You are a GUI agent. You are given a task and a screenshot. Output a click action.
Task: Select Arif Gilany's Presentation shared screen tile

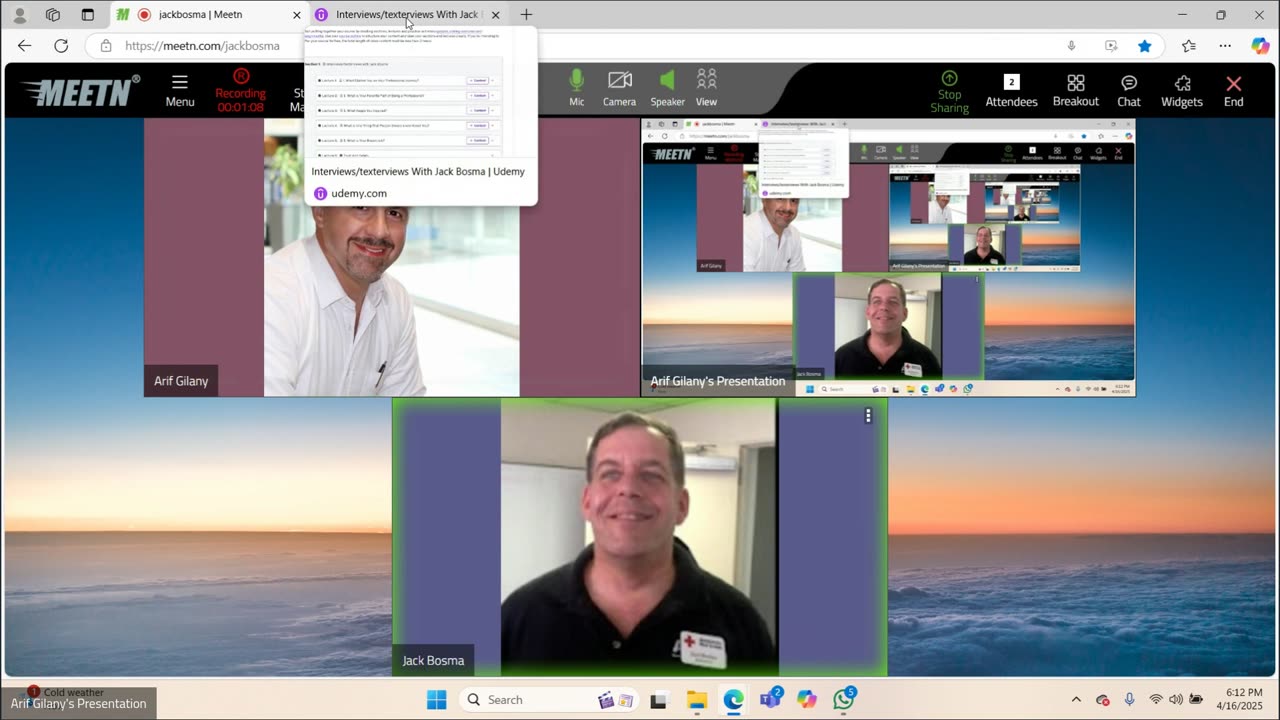[x=888, y=258]
